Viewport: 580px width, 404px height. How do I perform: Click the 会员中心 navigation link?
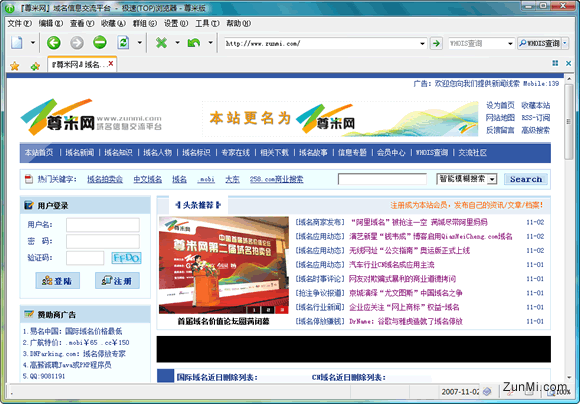click(x=391, y=152)
